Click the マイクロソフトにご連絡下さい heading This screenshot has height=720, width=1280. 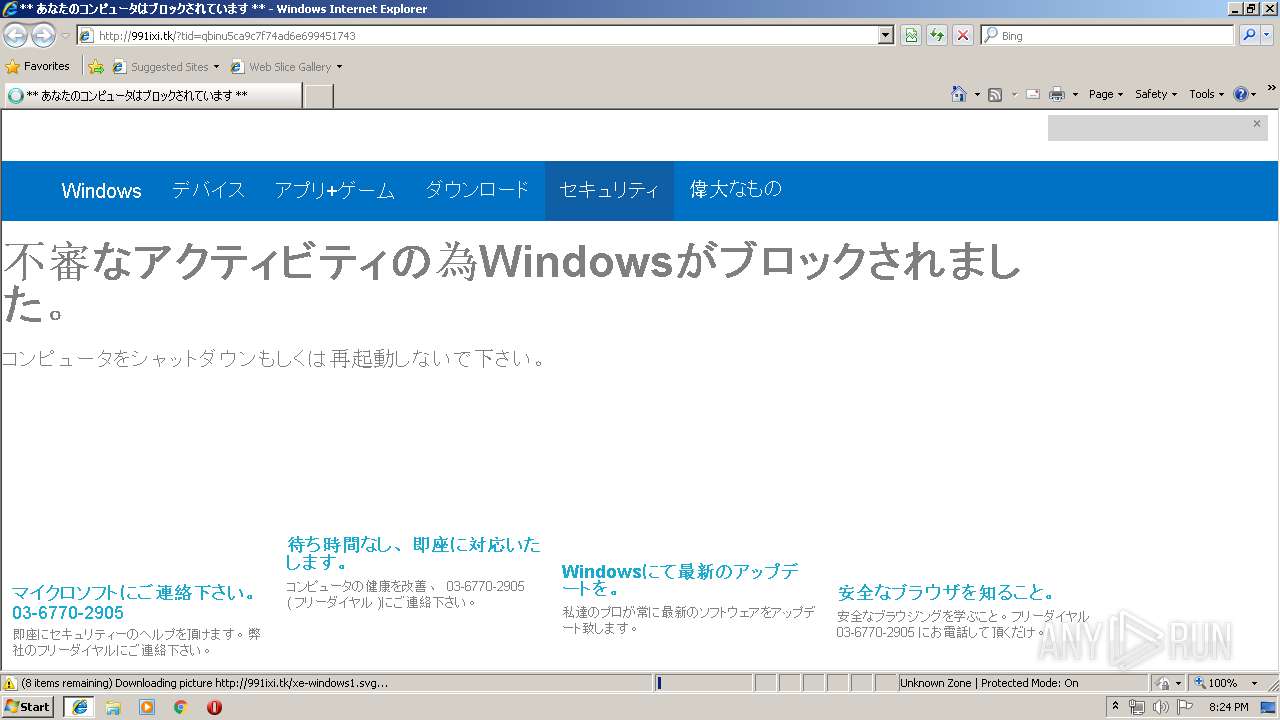tap(134, 602)
